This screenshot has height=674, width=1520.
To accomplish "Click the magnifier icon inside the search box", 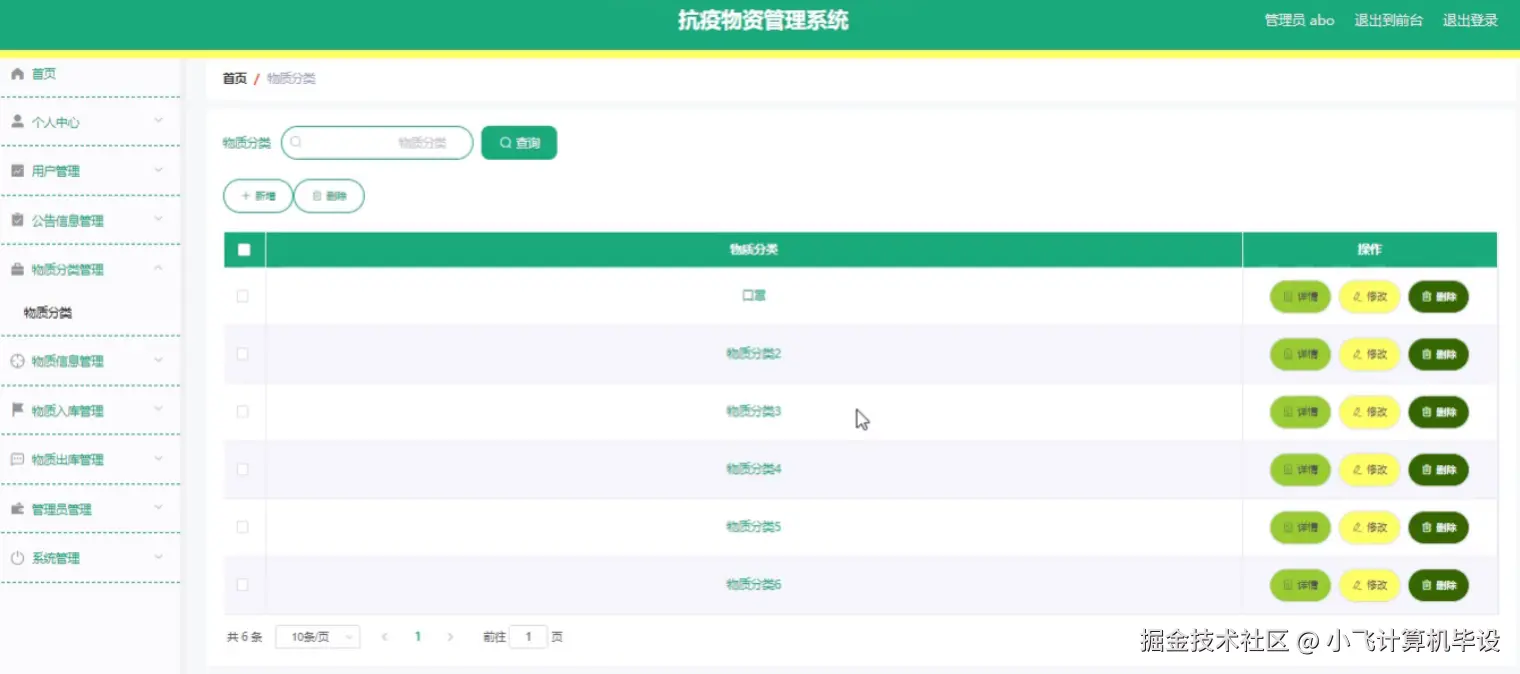I will [296, 142].
